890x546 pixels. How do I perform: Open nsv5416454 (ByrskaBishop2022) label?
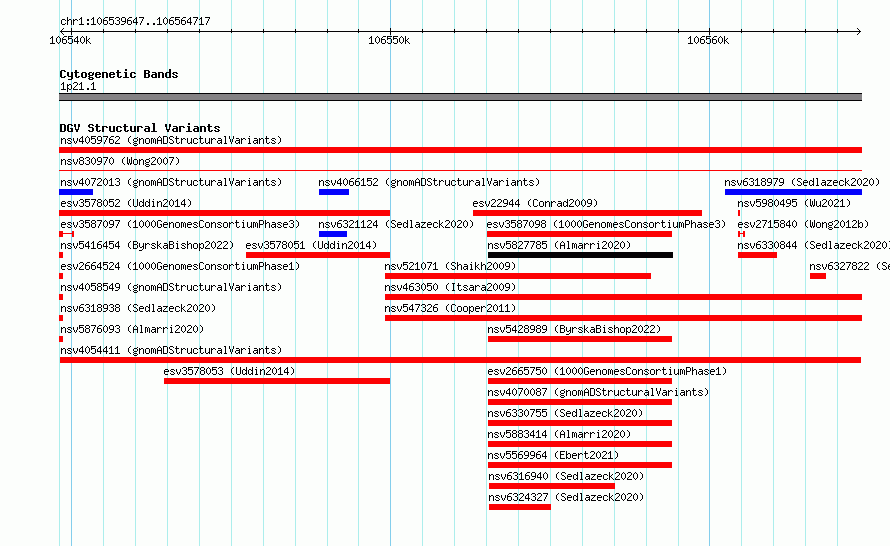pyautogui.click(x=147, y=245)
